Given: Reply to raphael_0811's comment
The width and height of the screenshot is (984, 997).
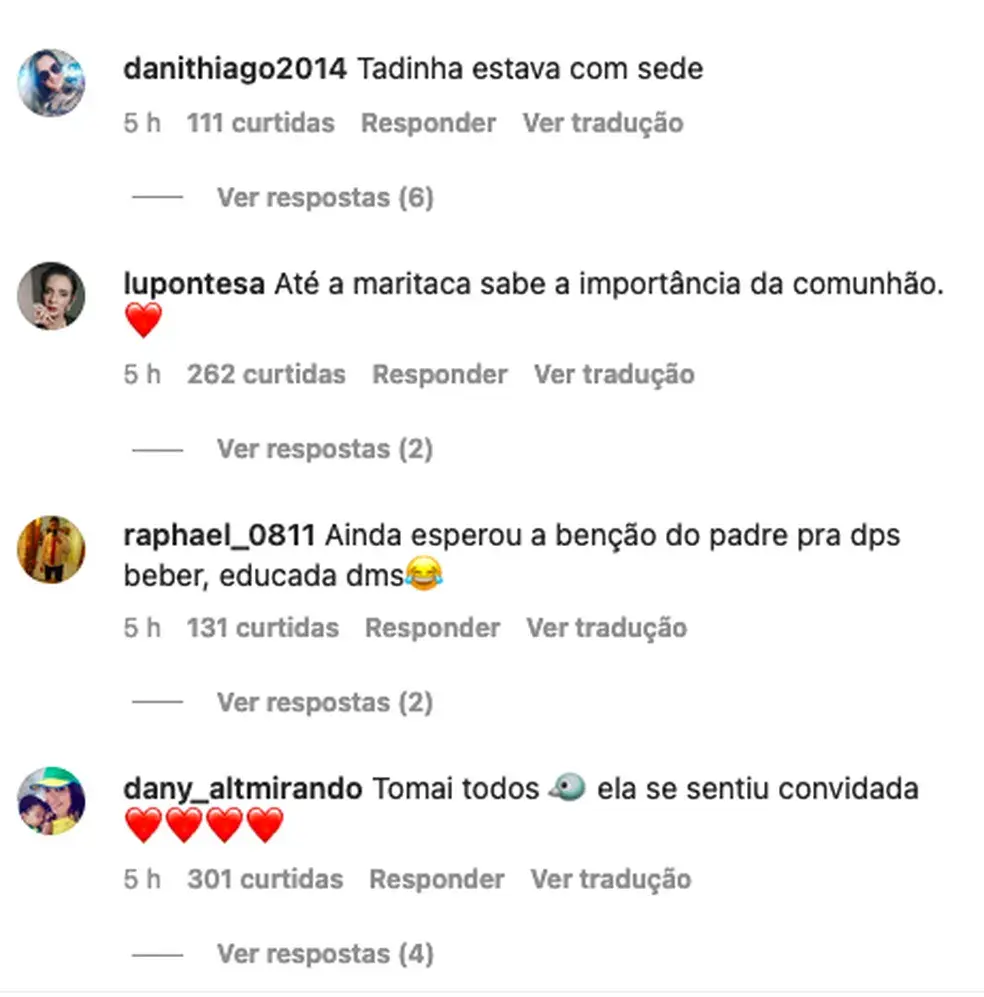Looking at the screenshot, I should coord(432,628).
